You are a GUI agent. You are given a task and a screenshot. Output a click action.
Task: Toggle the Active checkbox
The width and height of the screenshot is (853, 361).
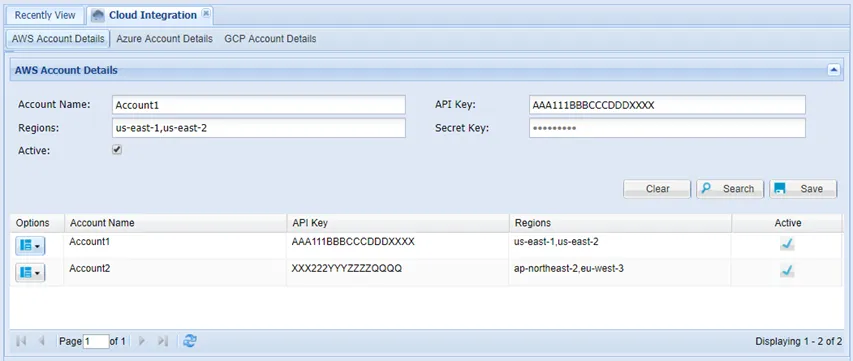[x=117, y=150]
